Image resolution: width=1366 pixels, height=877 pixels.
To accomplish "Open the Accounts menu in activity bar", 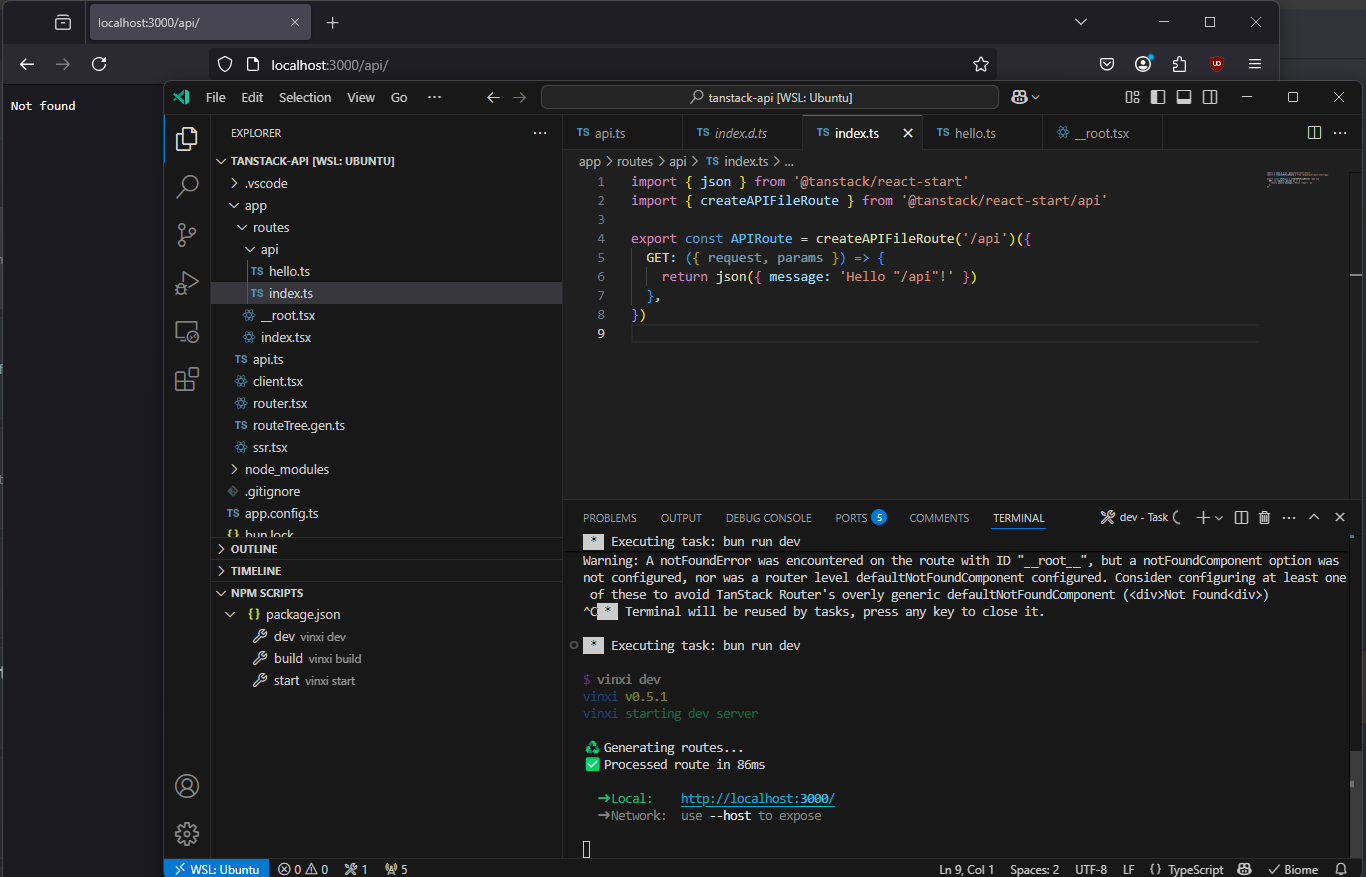I will (187, 786).
